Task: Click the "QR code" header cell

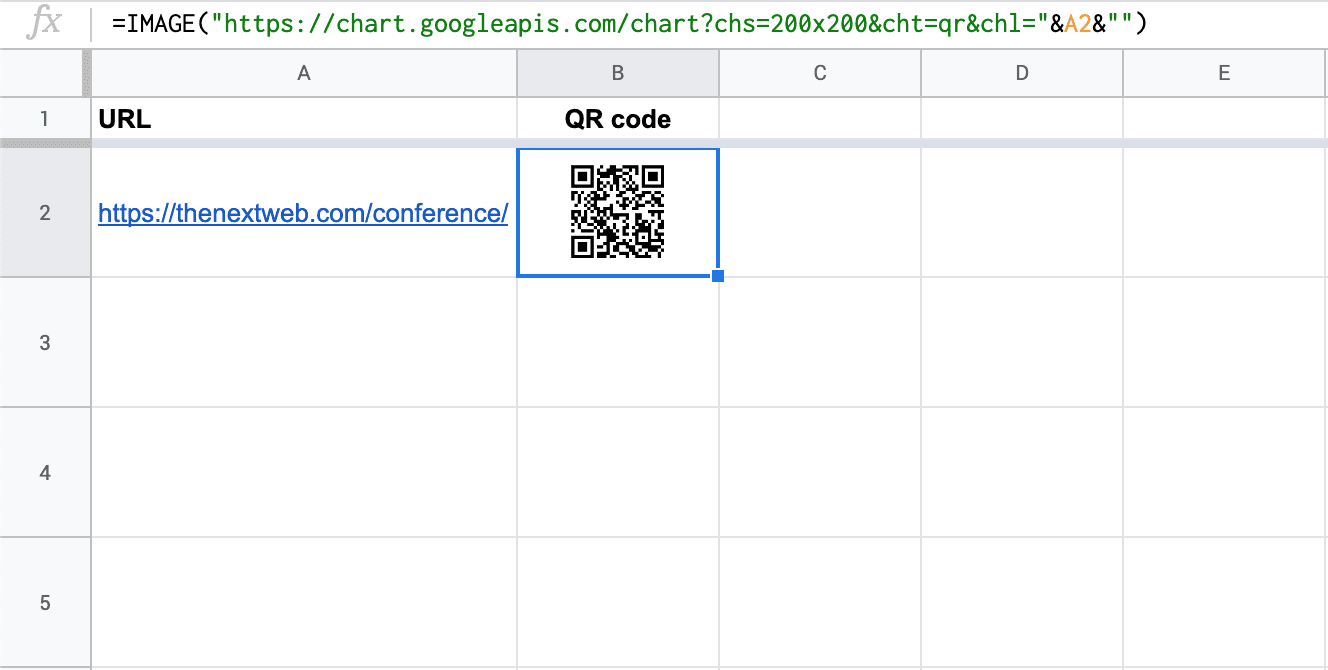Action: [618, 120]
